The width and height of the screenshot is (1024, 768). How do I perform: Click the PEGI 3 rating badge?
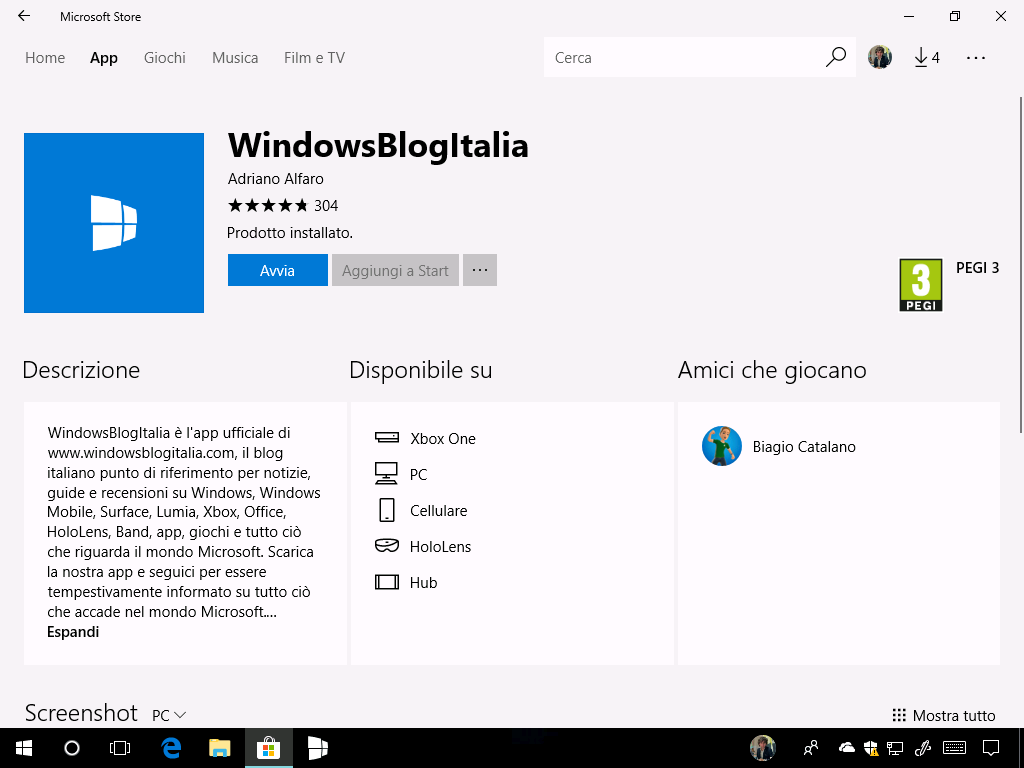pos(921,285)
